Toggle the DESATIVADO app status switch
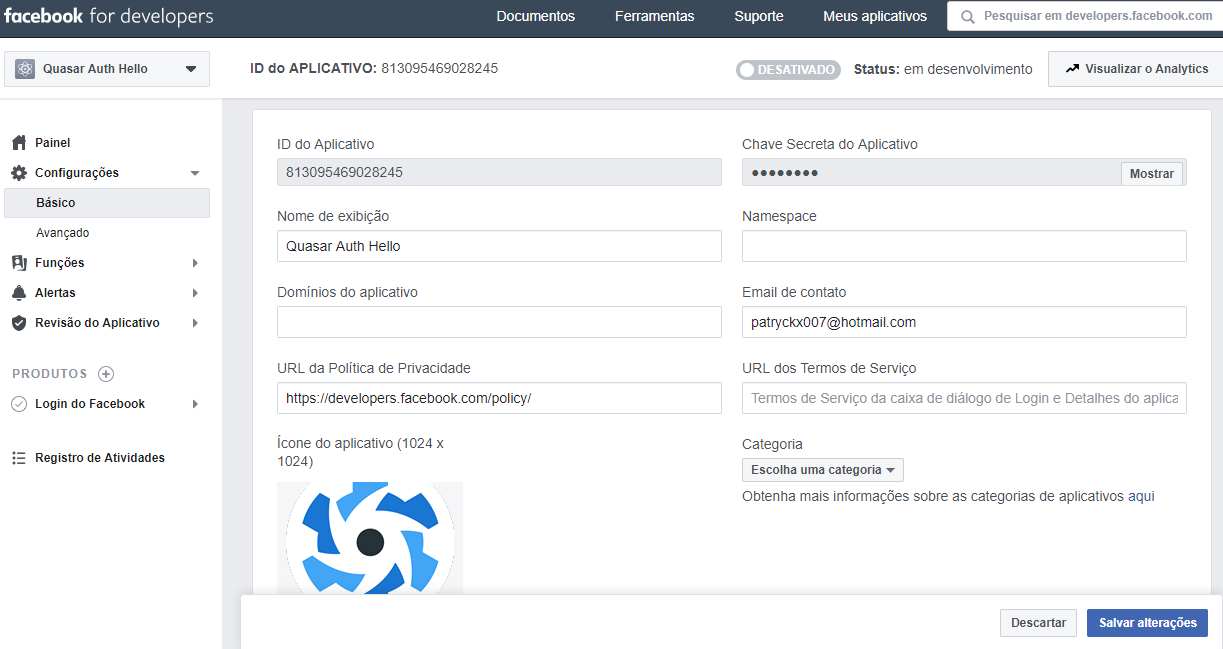Viewport: 1223px width, 649px height. (788, 70)
